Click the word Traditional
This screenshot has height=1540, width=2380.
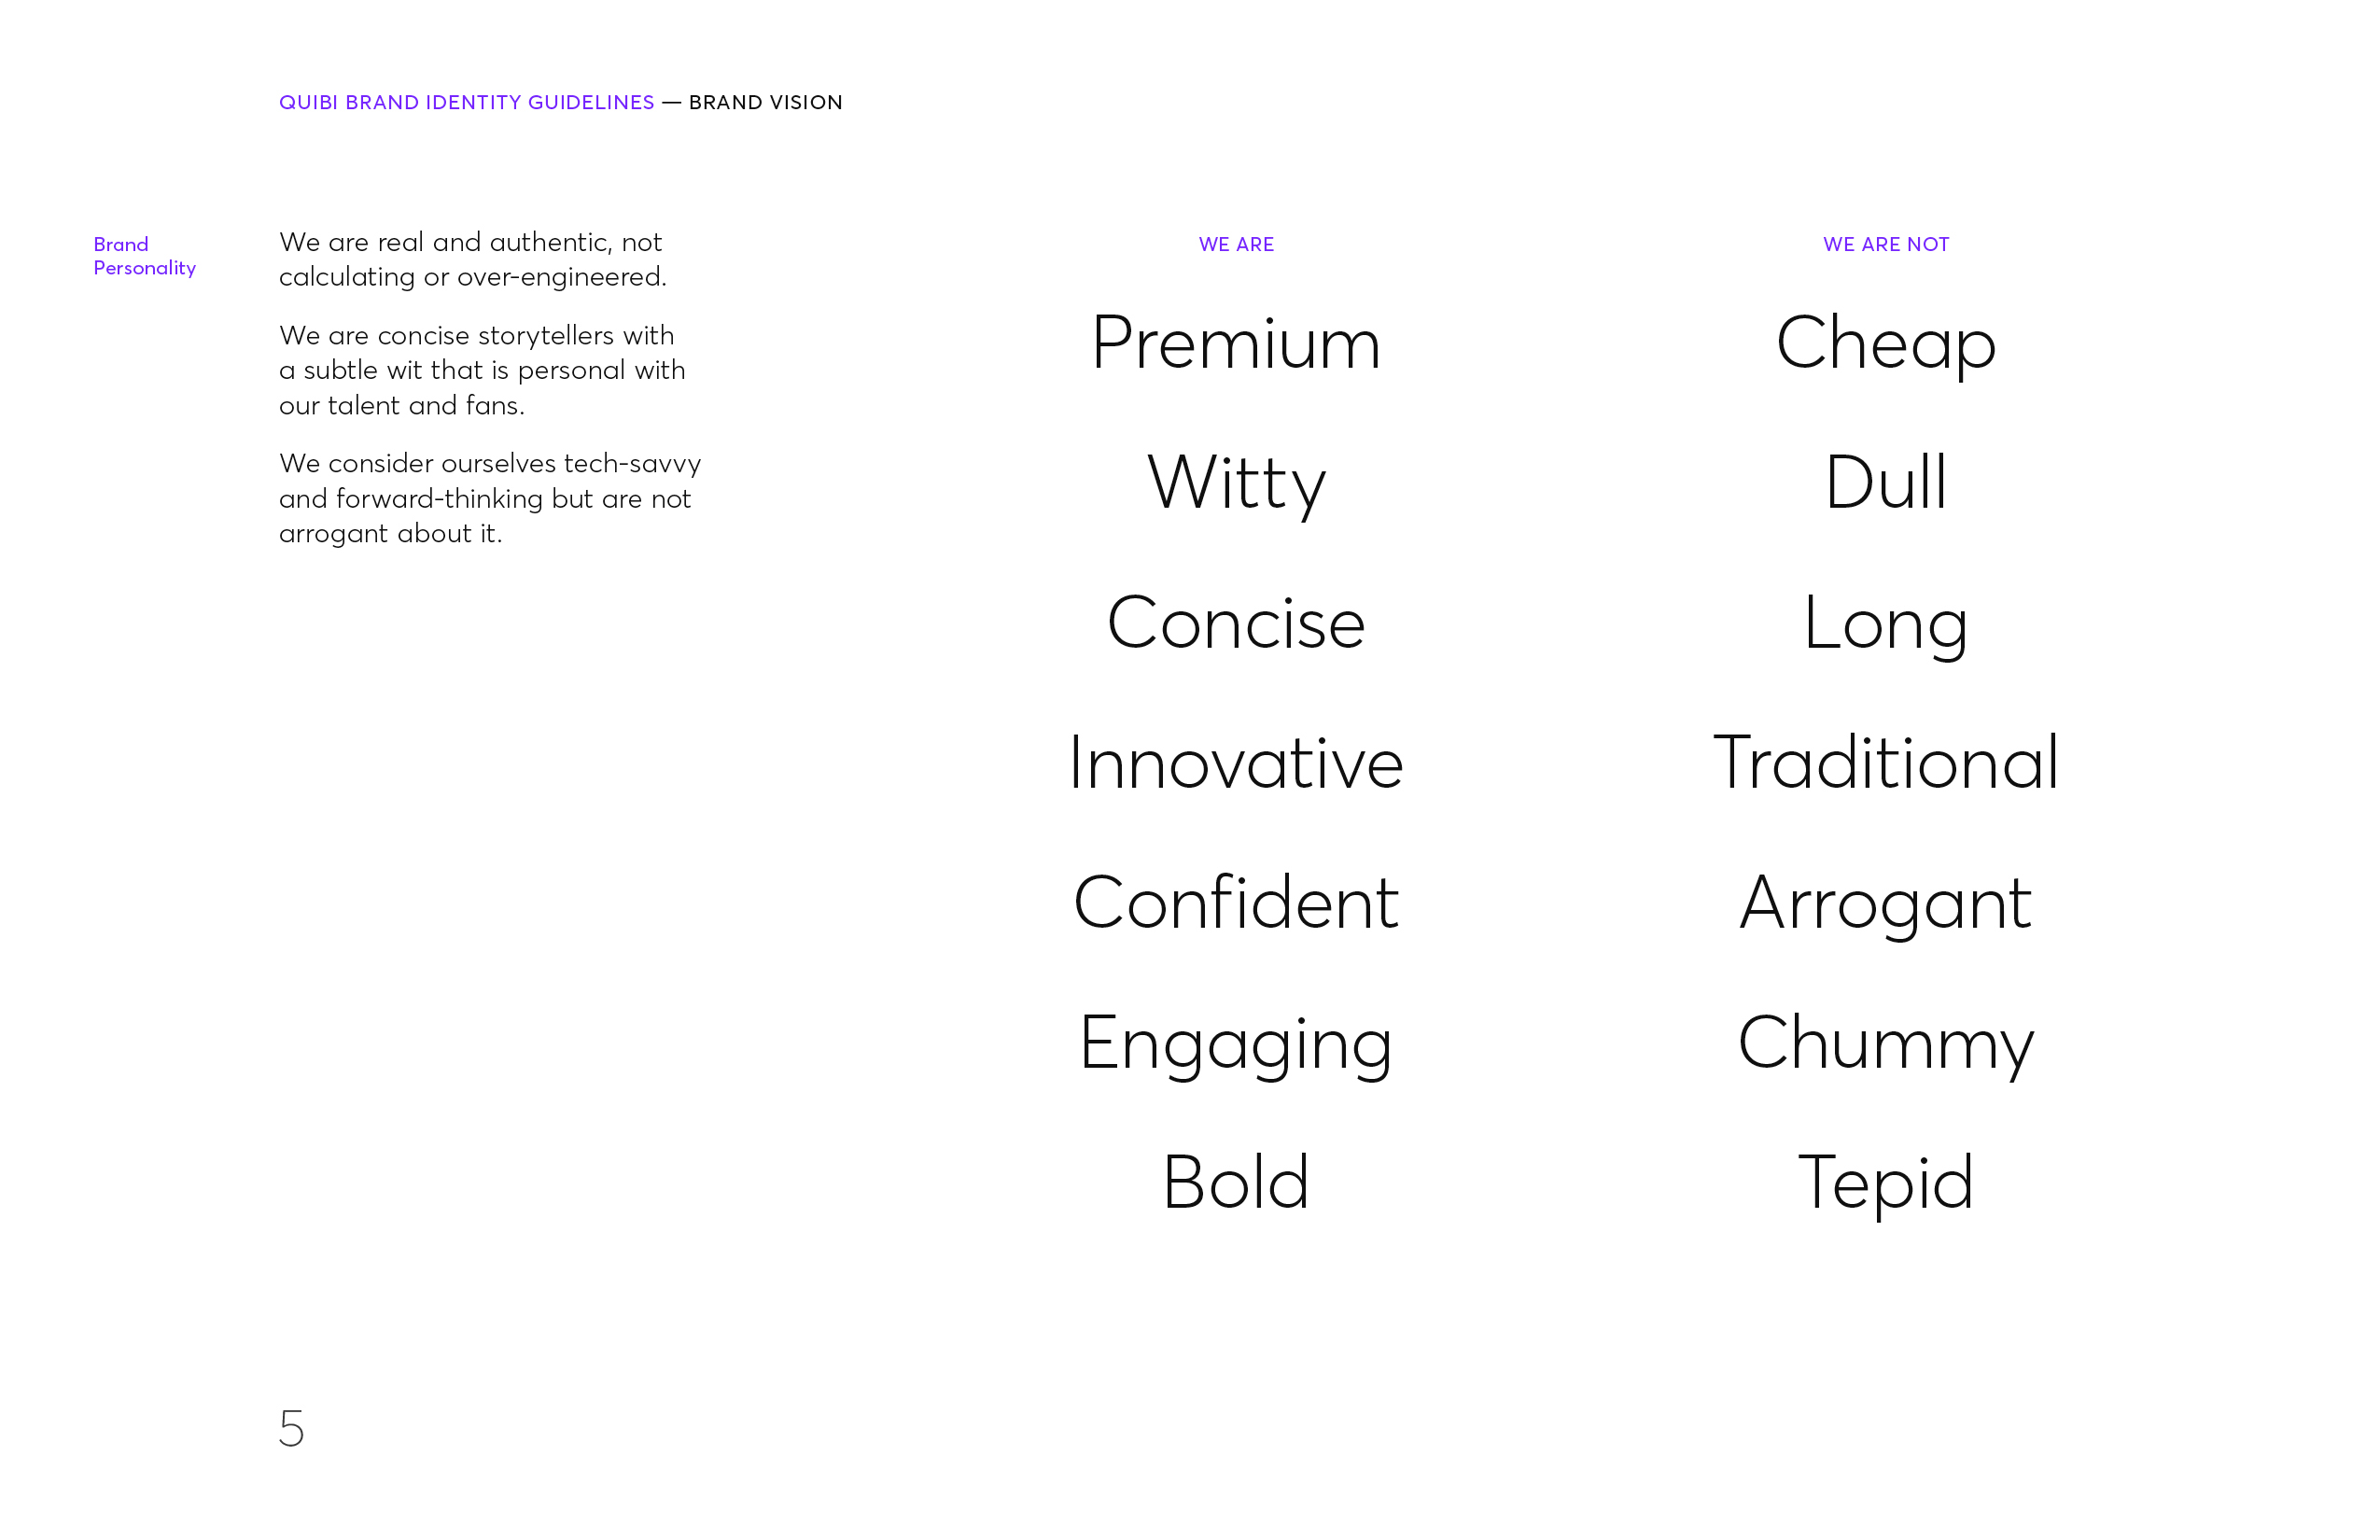click(x=1886, y=762)
